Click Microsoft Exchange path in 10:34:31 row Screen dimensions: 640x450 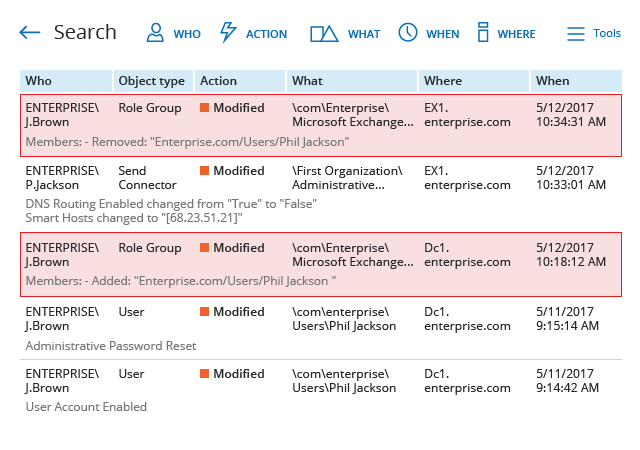tap(353, 115)
